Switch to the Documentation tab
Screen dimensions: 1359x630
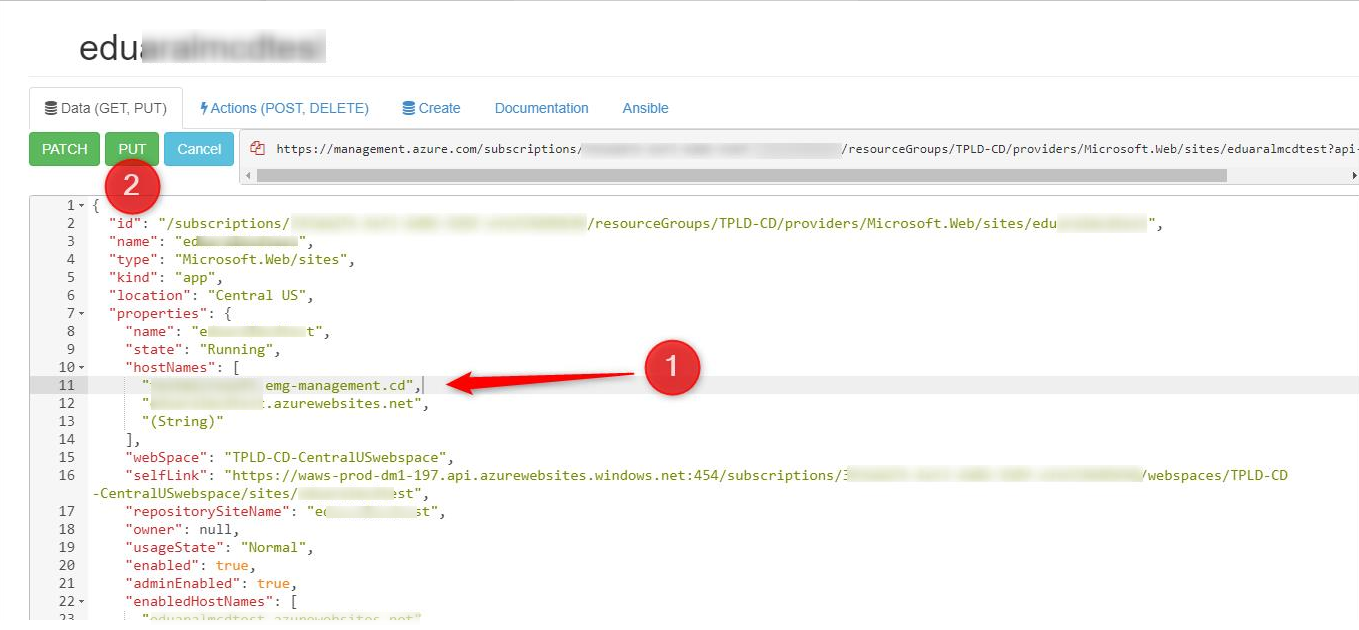pyautogui.click(x=541, y=107)
